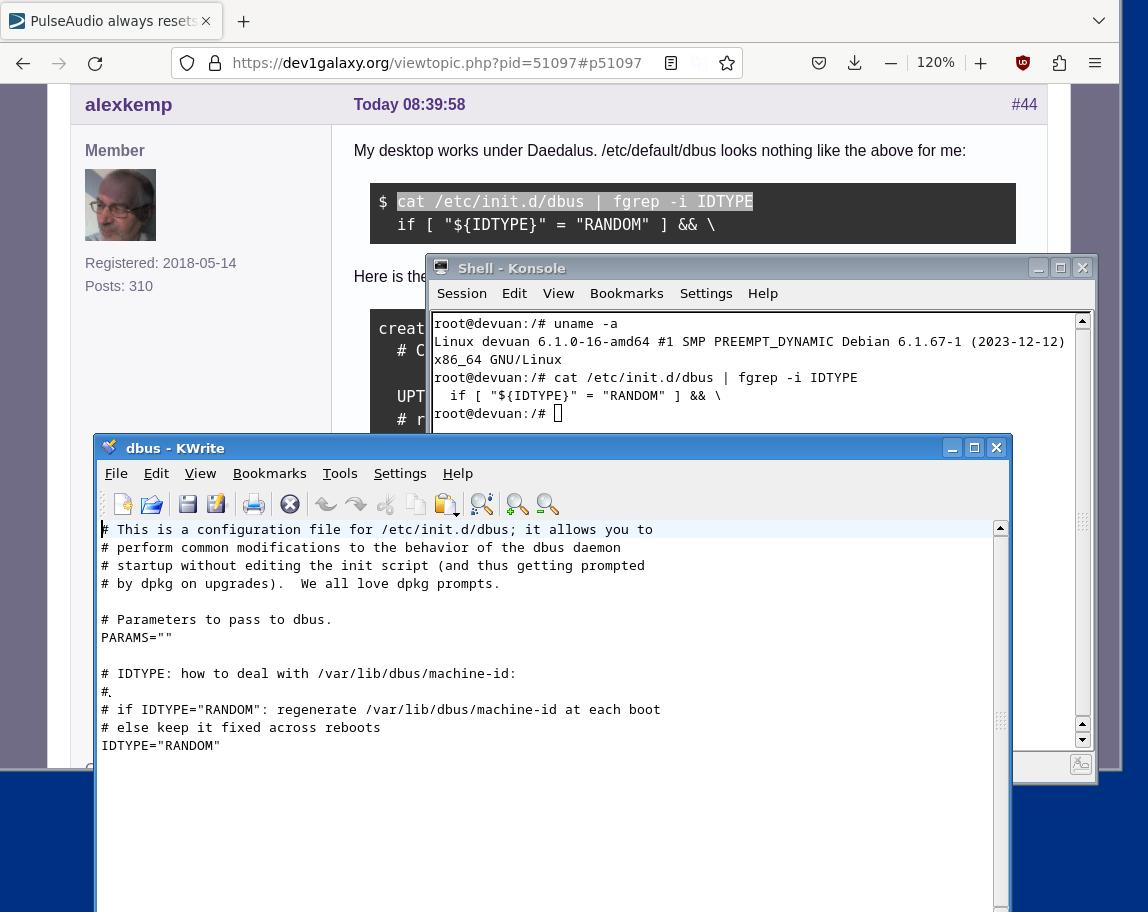Zoom in using the plus magnifier icon
1148x912 pixels.
point(517,504)
